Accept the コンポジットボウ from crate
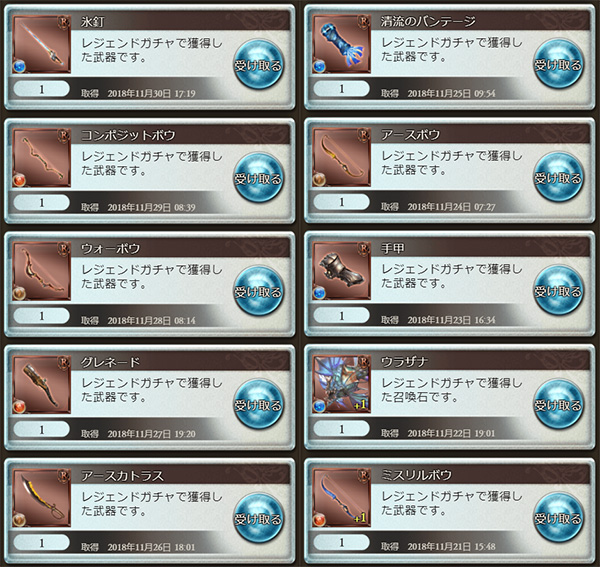 [258, 178]
